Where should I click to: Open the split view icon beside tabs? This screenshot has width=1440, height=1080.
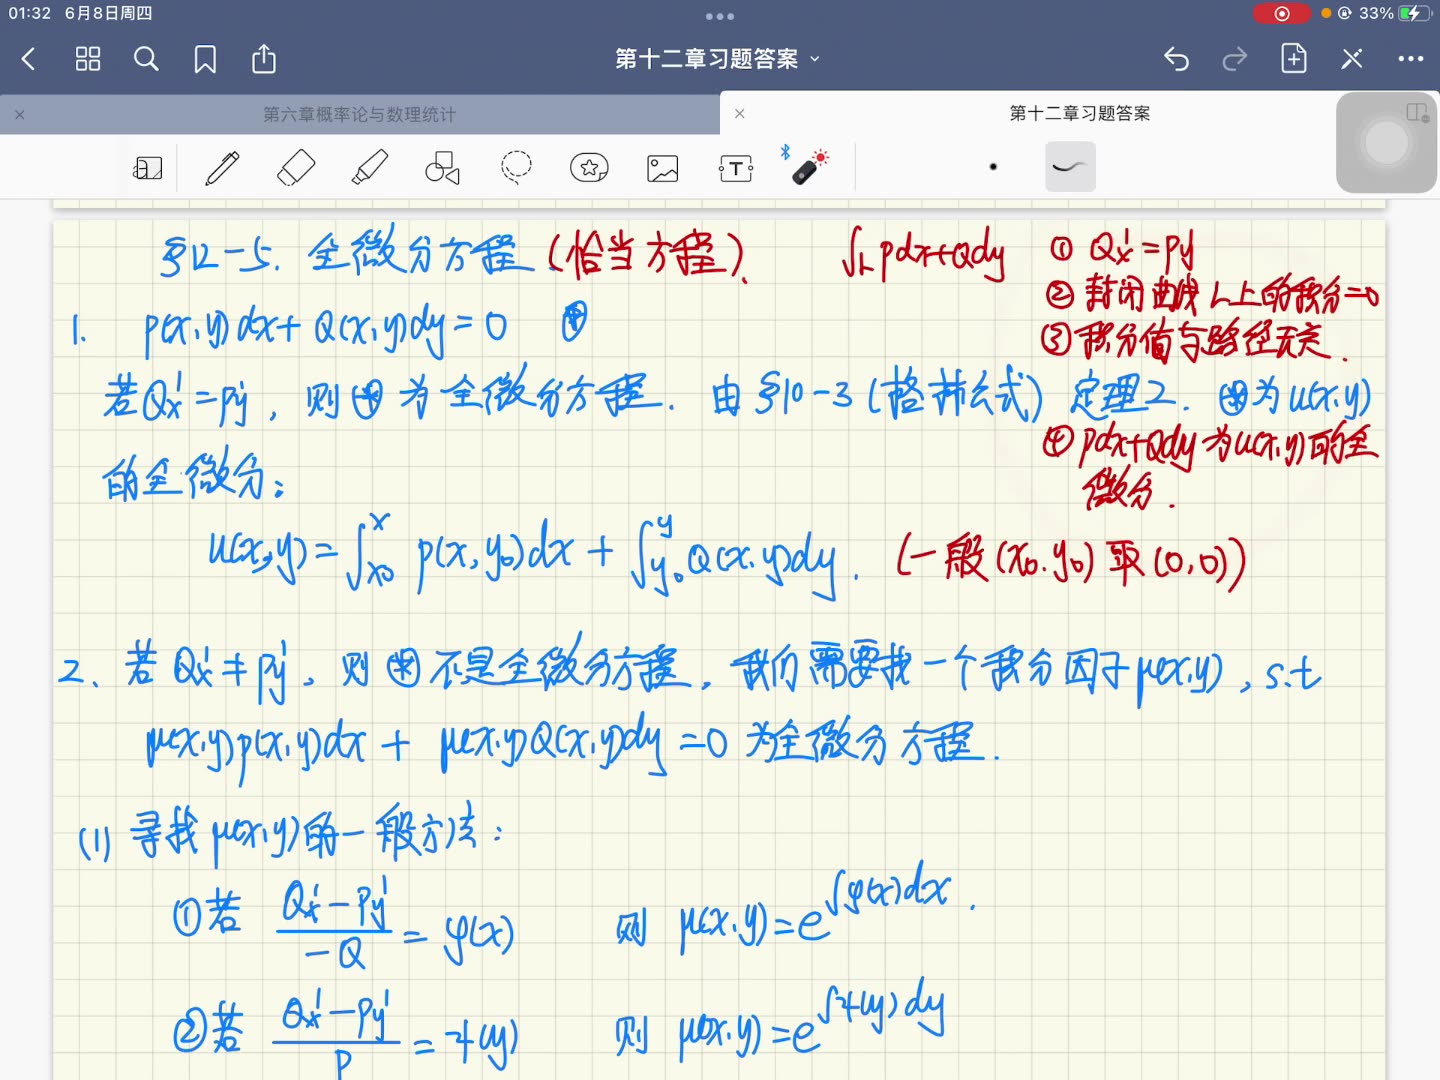[x=1418, y=113]
